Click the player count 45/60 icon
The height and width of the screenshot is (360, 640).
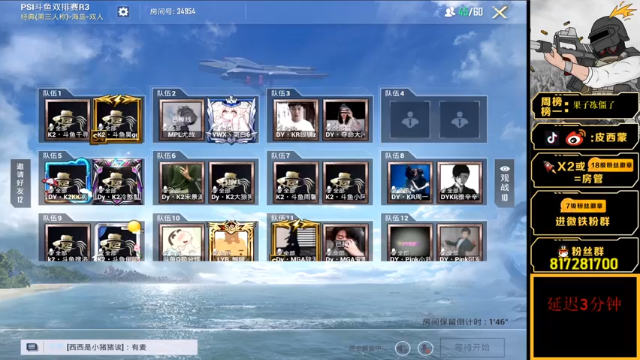449,12
